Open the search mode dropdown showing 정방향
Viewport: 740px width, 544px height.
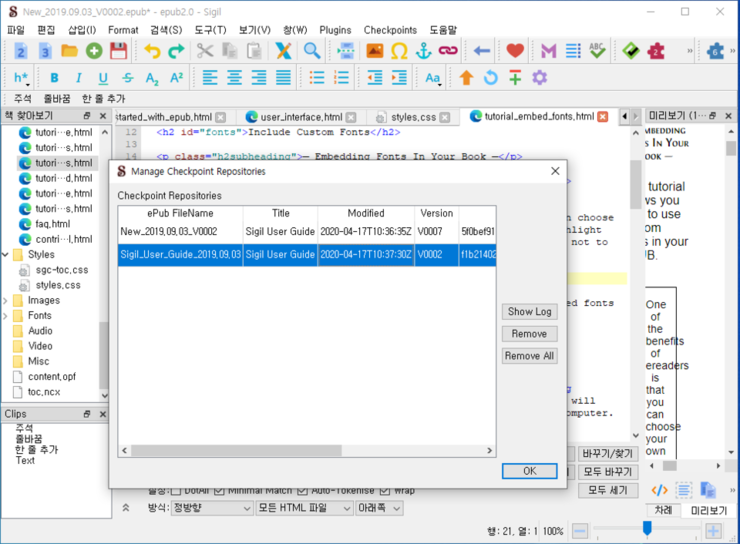point(212,508)
